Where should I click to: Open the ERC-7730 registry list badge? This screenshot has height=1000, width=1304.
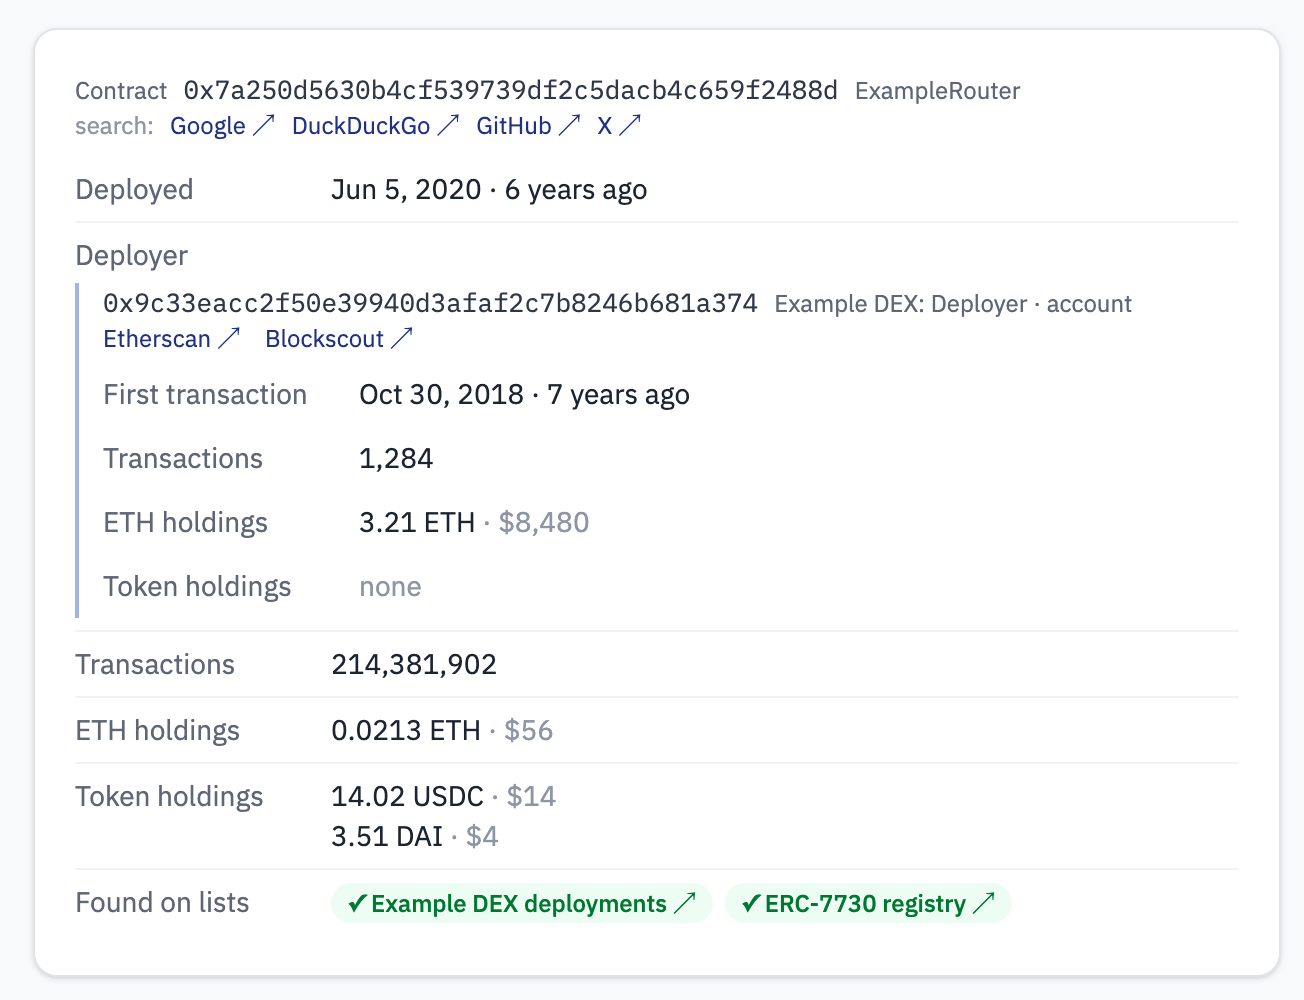(868, 904)
